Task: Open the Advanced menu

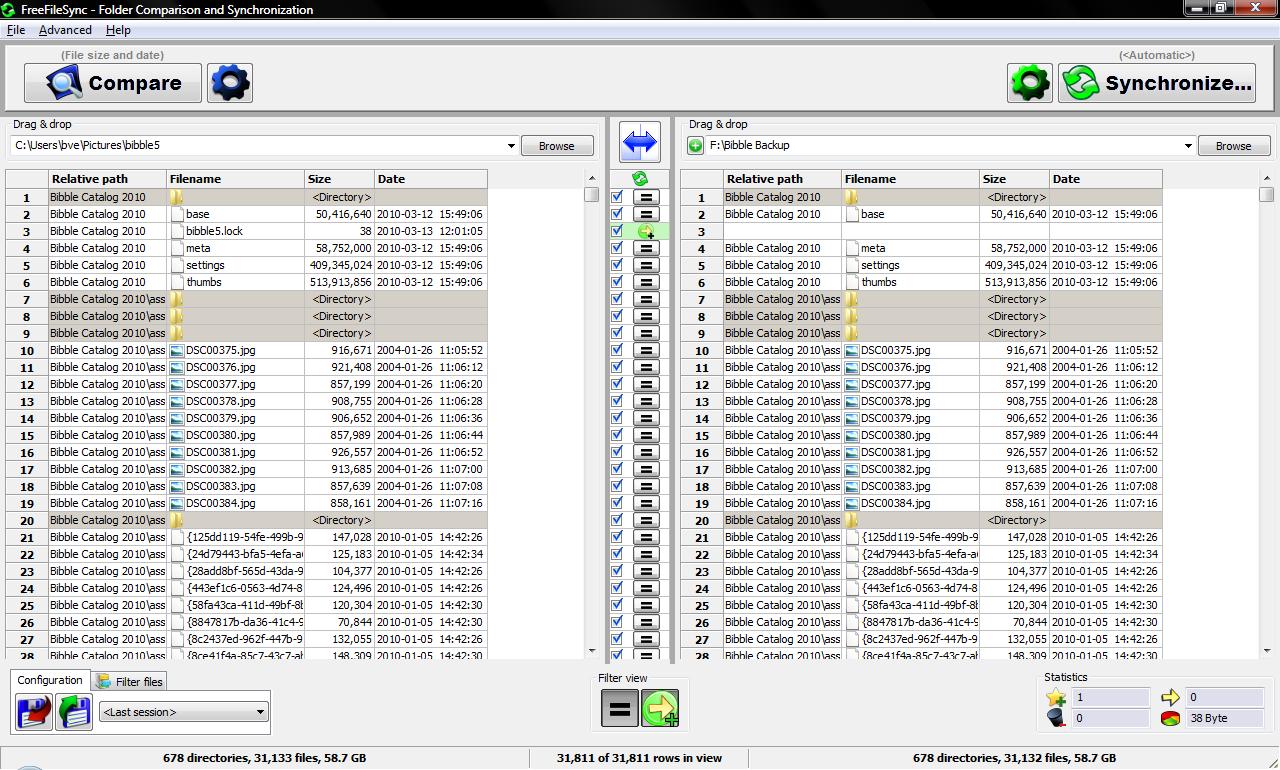Action: 65,30
